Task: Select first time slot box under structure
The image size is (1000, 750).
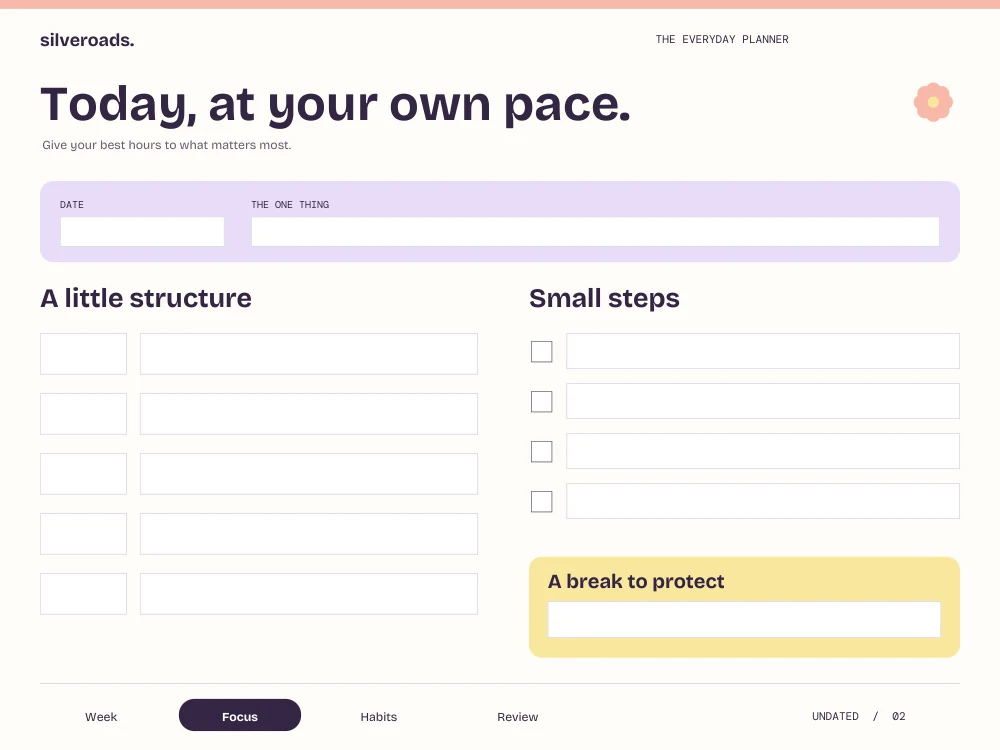Action: pos(84,354)
